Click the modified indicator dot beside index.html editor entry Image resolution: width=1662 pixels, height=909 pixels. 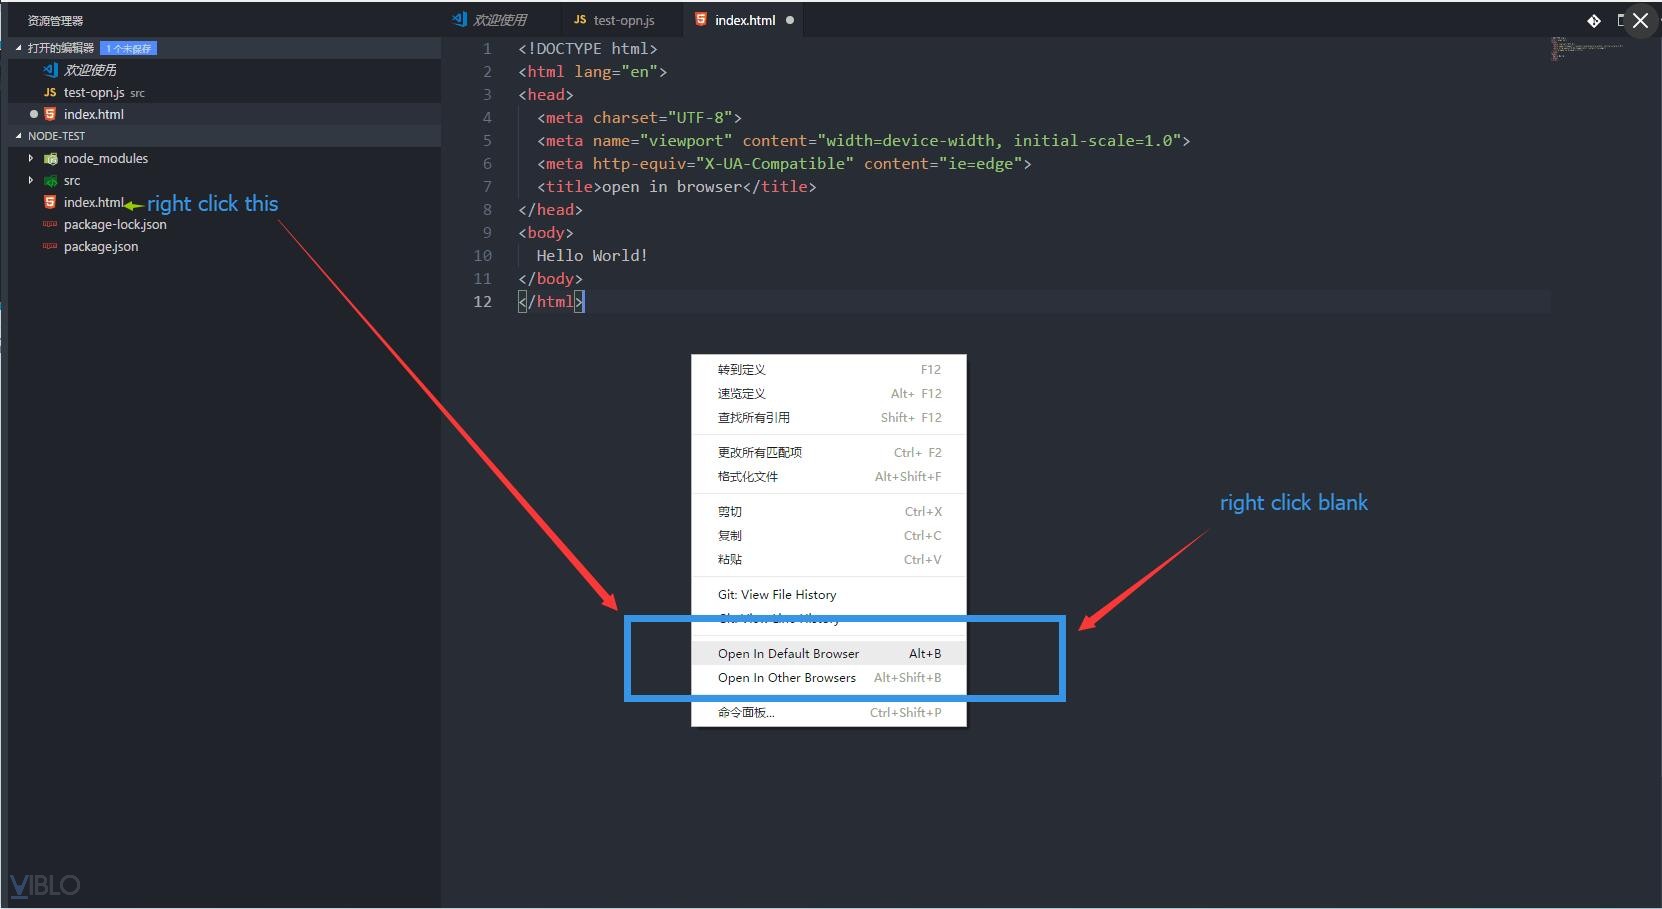tap(35, 114)
